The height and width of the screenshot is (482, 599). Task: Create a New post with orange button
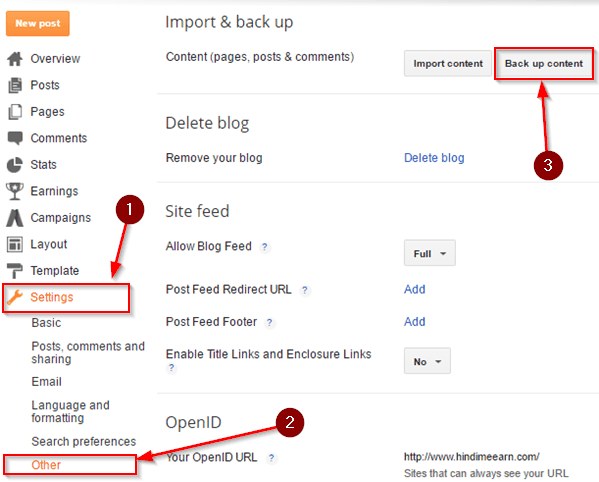(37, 23)
